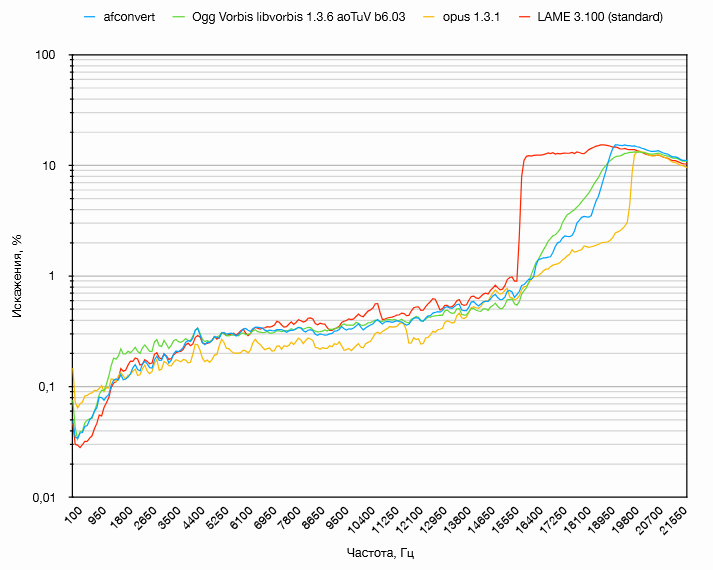Select the 'Искажения, %' vertical axis title
713x570 pixels.
click(x=17, y=275)
